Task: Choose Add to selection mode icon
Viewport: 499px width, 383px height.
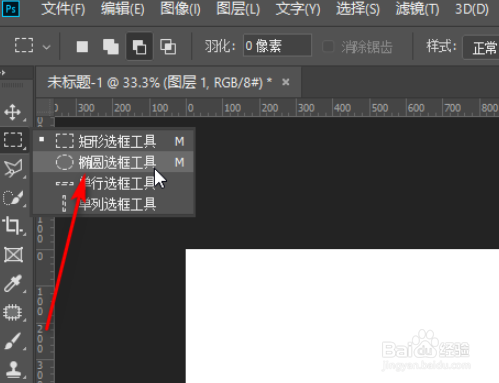Action: [x=111, y=47]
